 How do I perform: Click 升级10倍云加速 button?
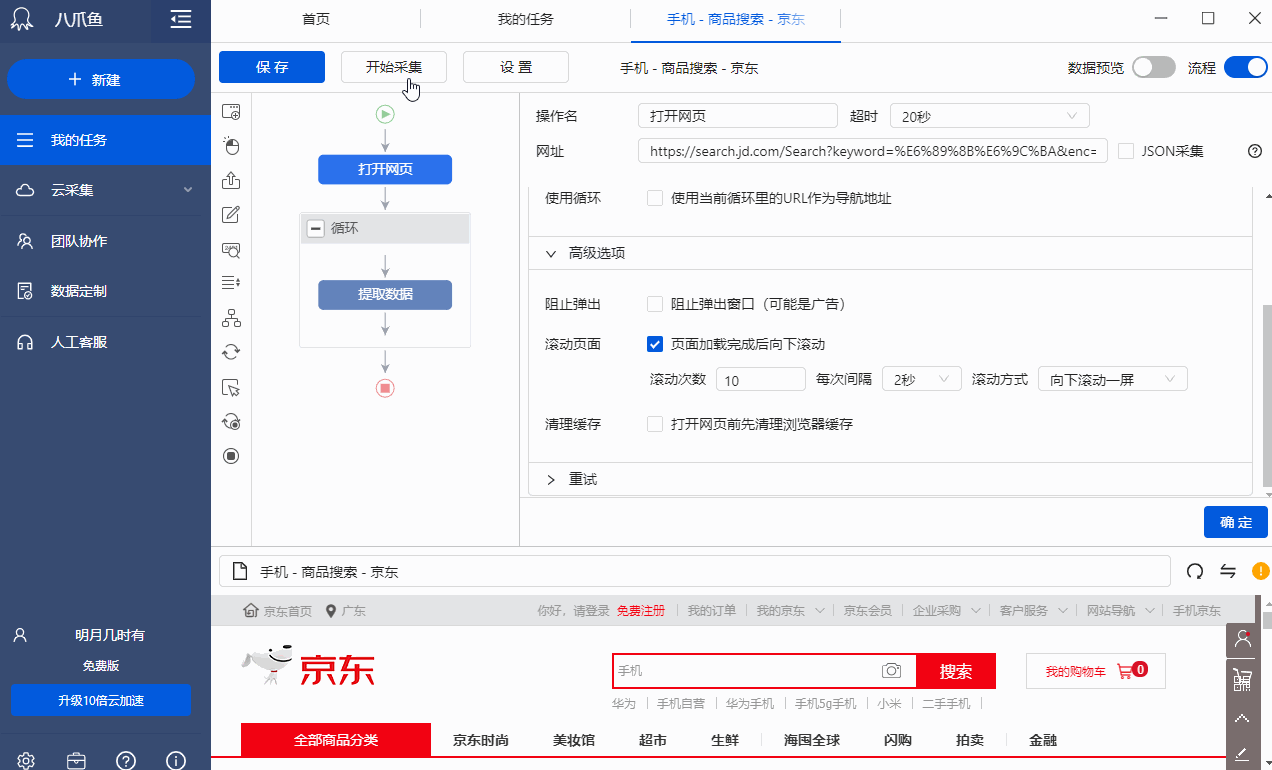(101, 700)
